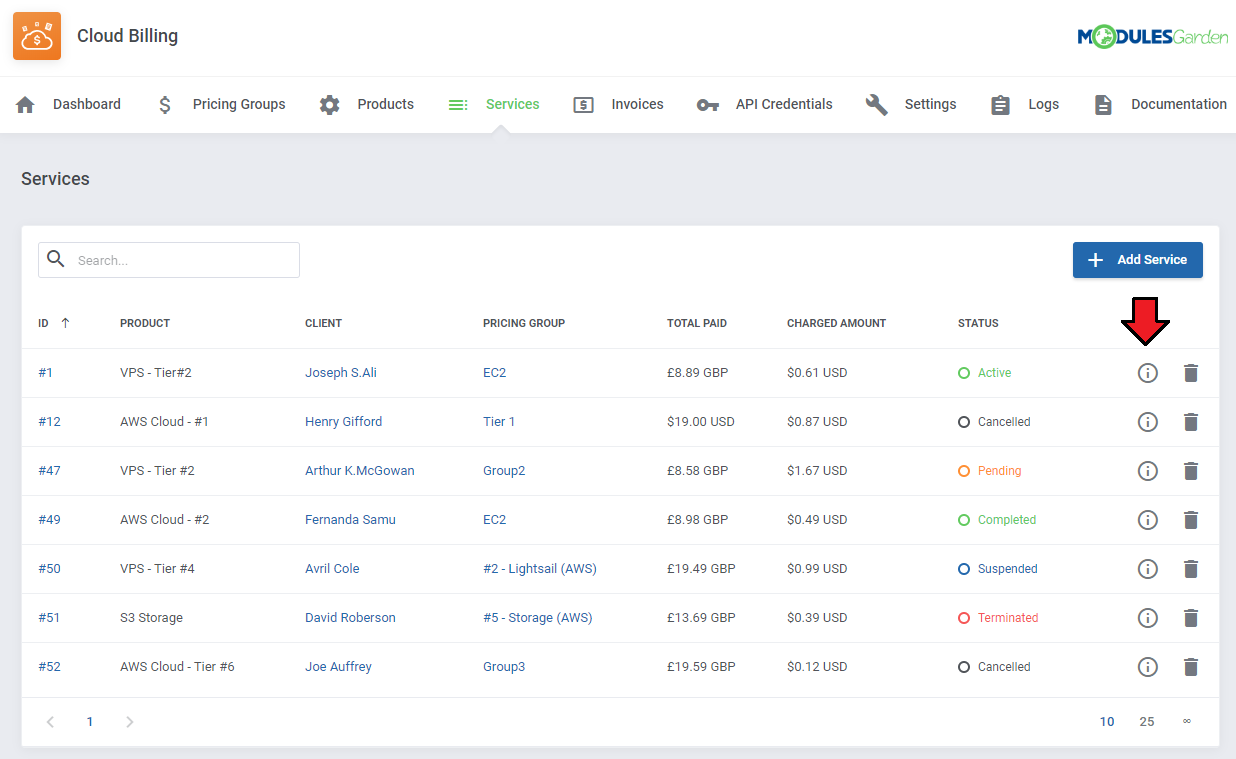Click the Add Service button
This screenshot has width=1236, height=759.
click(x=1138, y=260)
